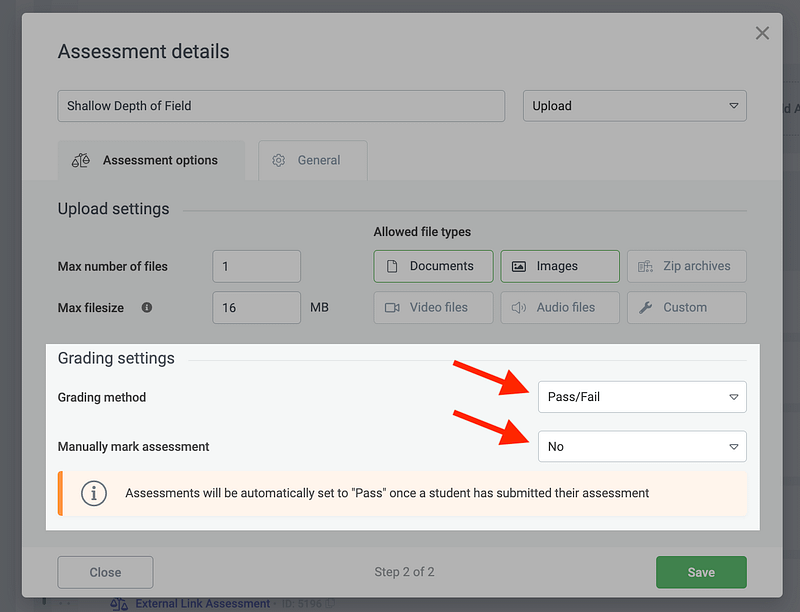
Task: Open the Custom file type option
Action: pos(686,307)
